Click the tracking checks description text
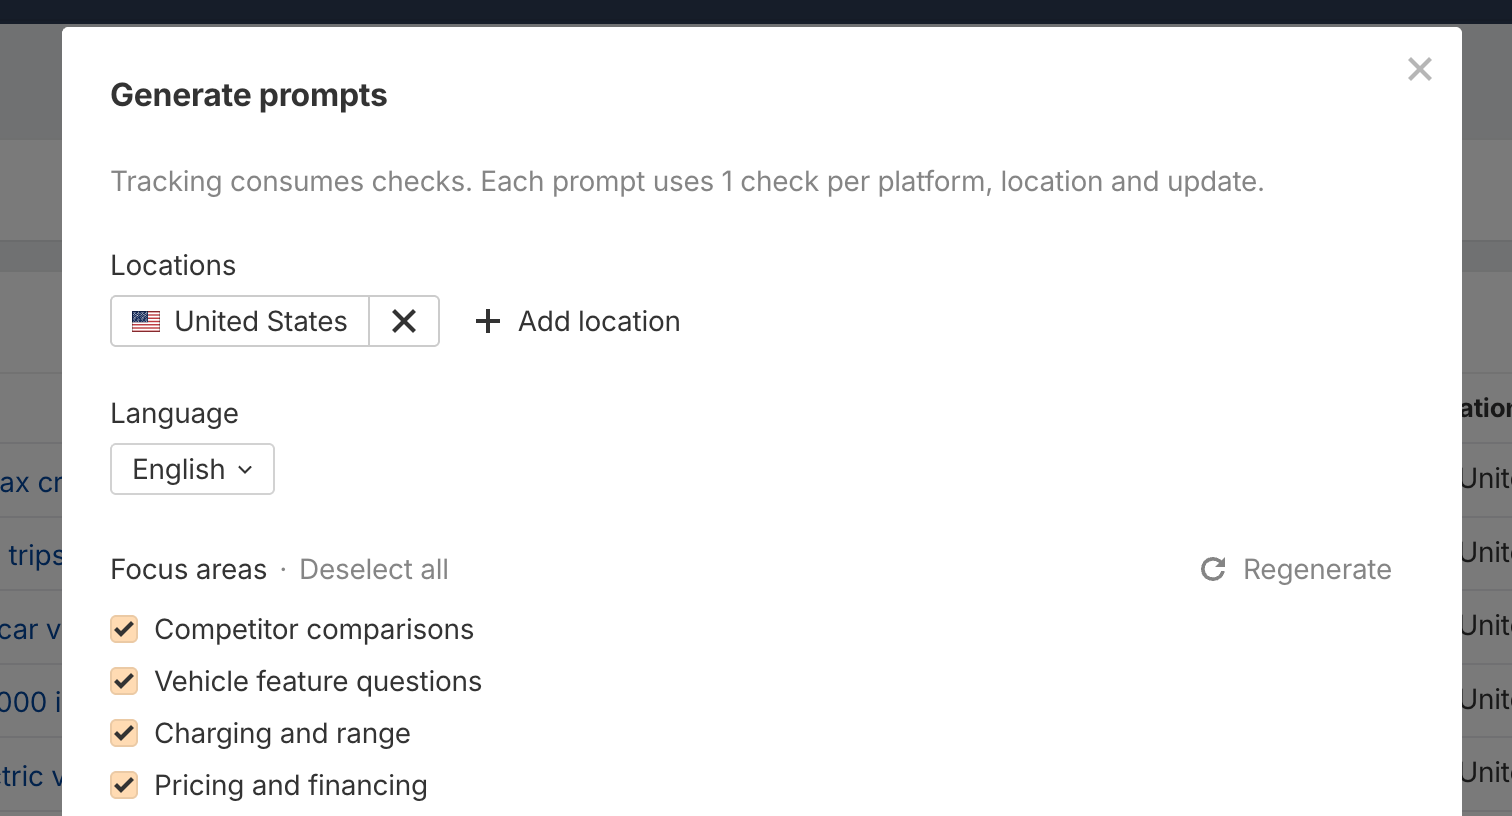 point(687,181)
